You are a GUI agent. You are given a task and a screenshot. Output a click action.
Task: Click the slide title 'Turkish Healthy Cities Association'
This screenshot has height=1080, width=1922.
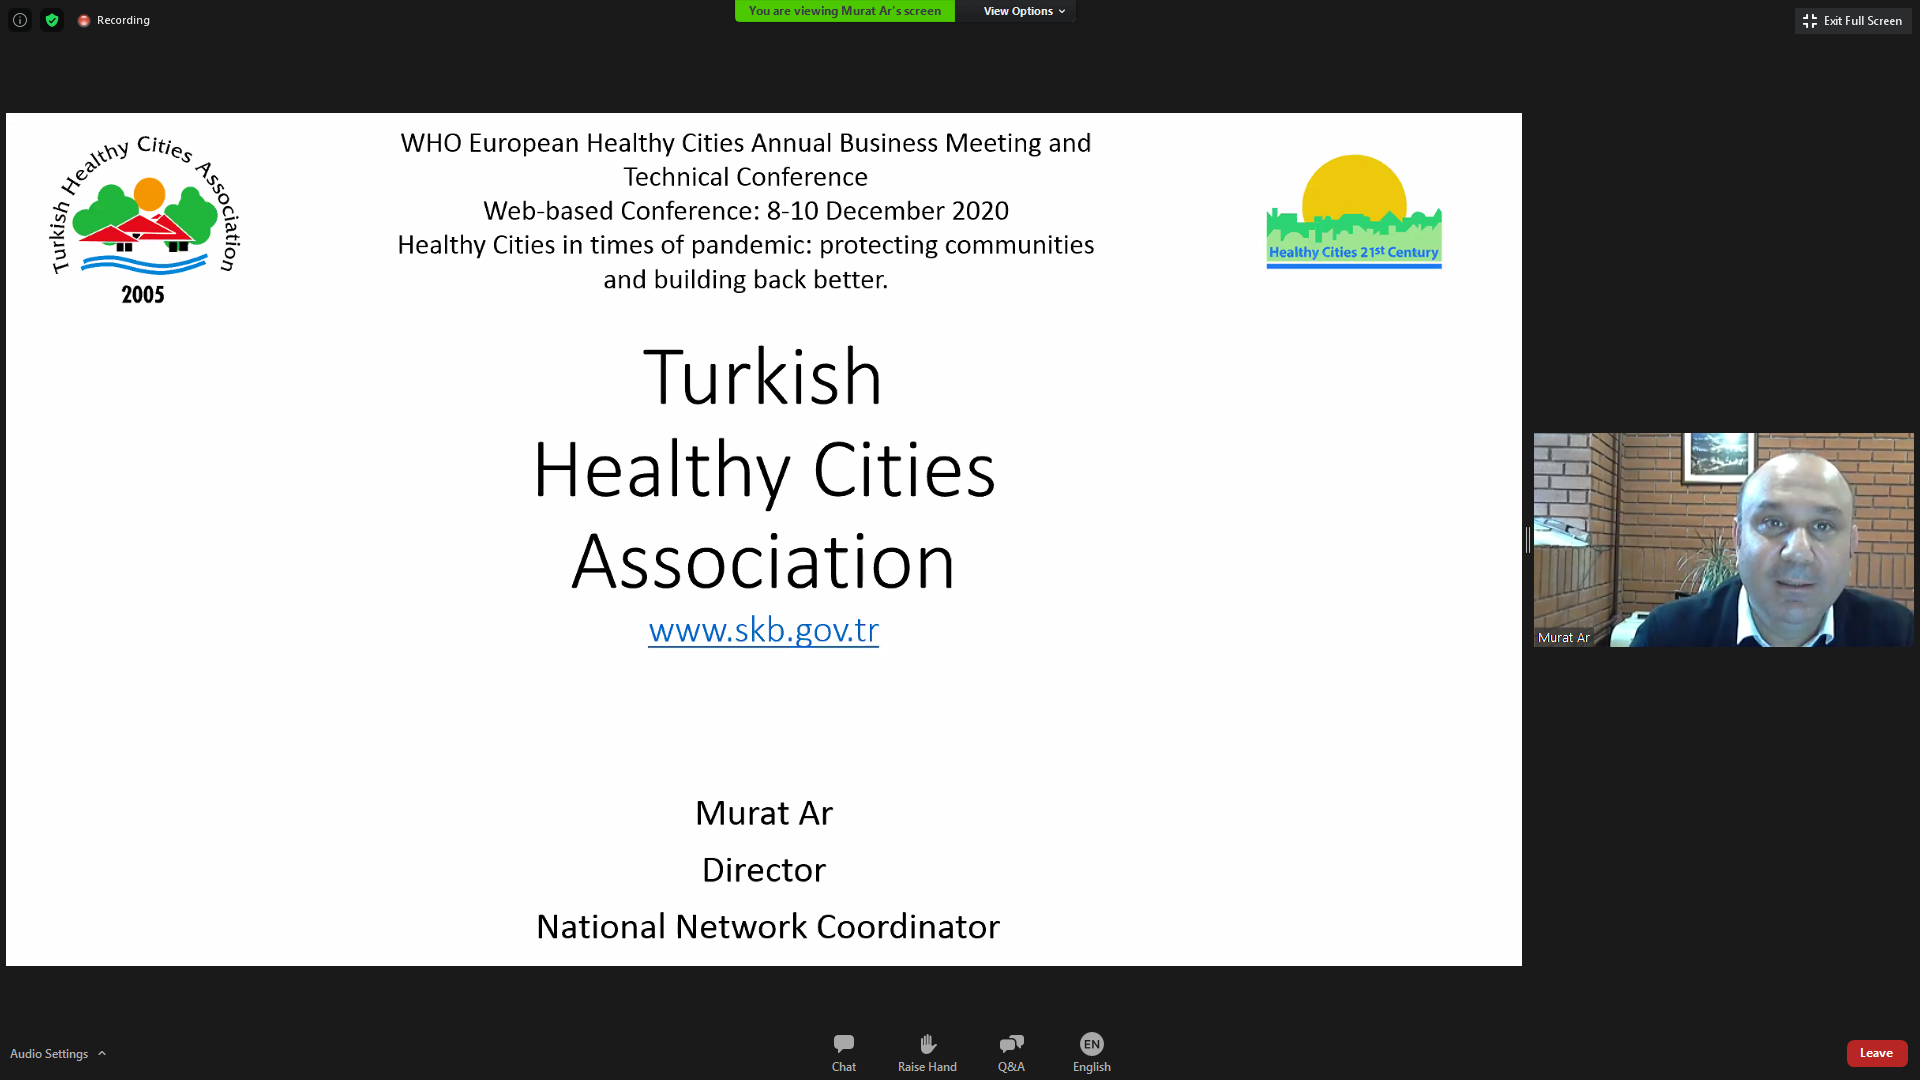coord(764,469)
